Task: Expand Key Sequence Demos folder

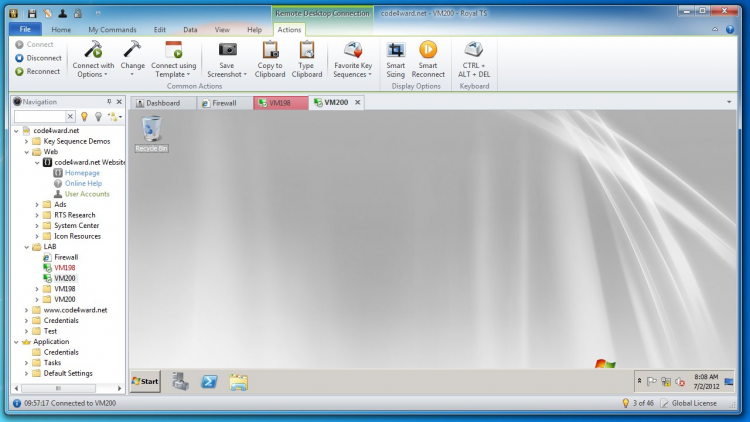Action: pos(27,141)
